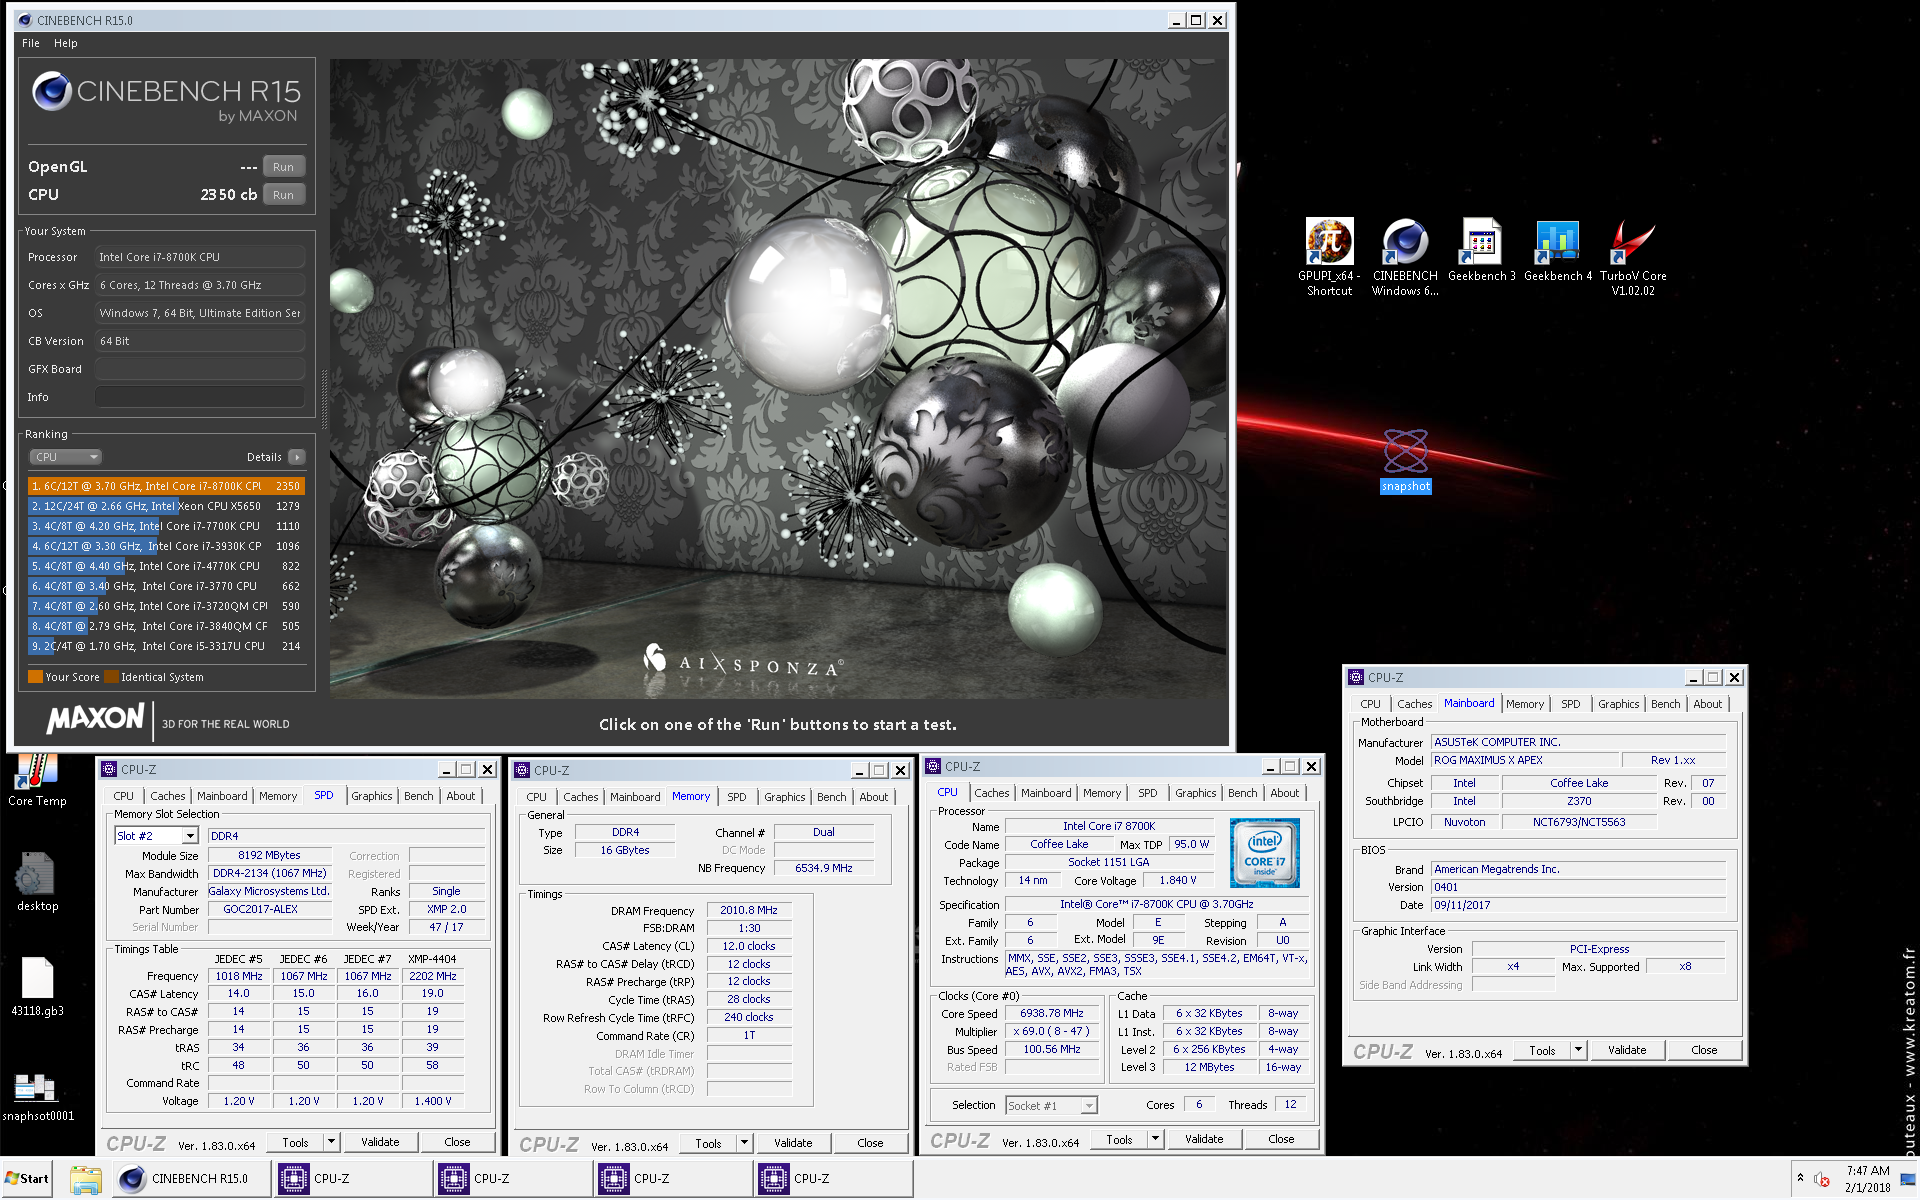This screenshot has width=1920, height=1200.
Task: Open the snaphsot0001 desktop file
Action: tap(37, 1087)
